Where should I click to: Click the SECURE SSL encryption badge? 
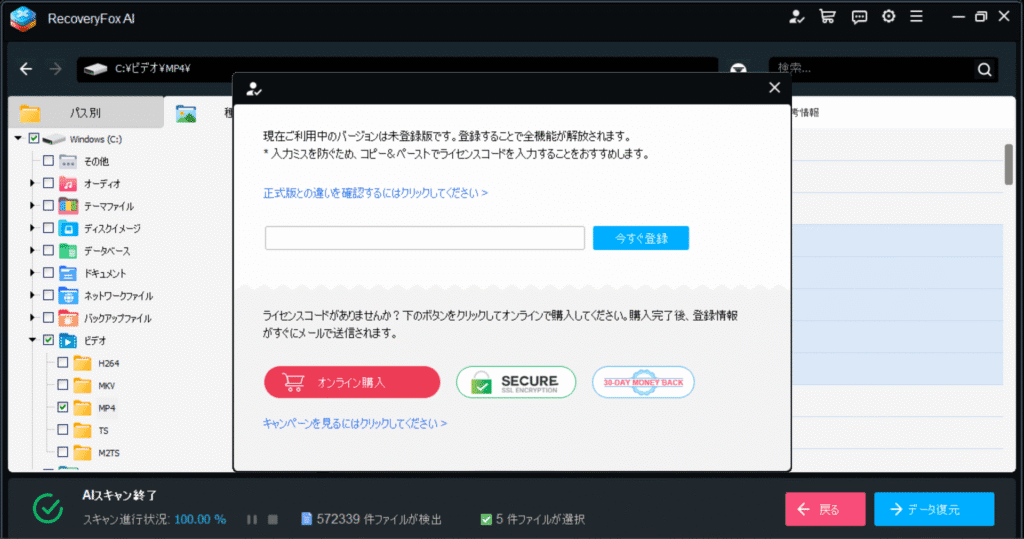click(516, 382)
